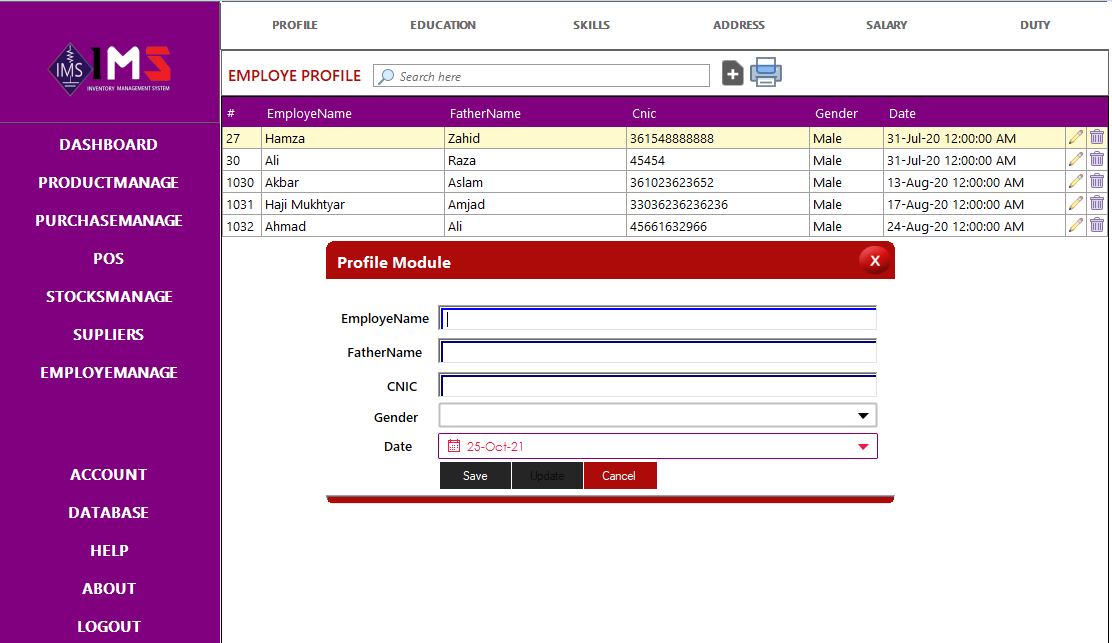Click the Update button
This screenshot has height=643, width=1112.
point(547,476)
